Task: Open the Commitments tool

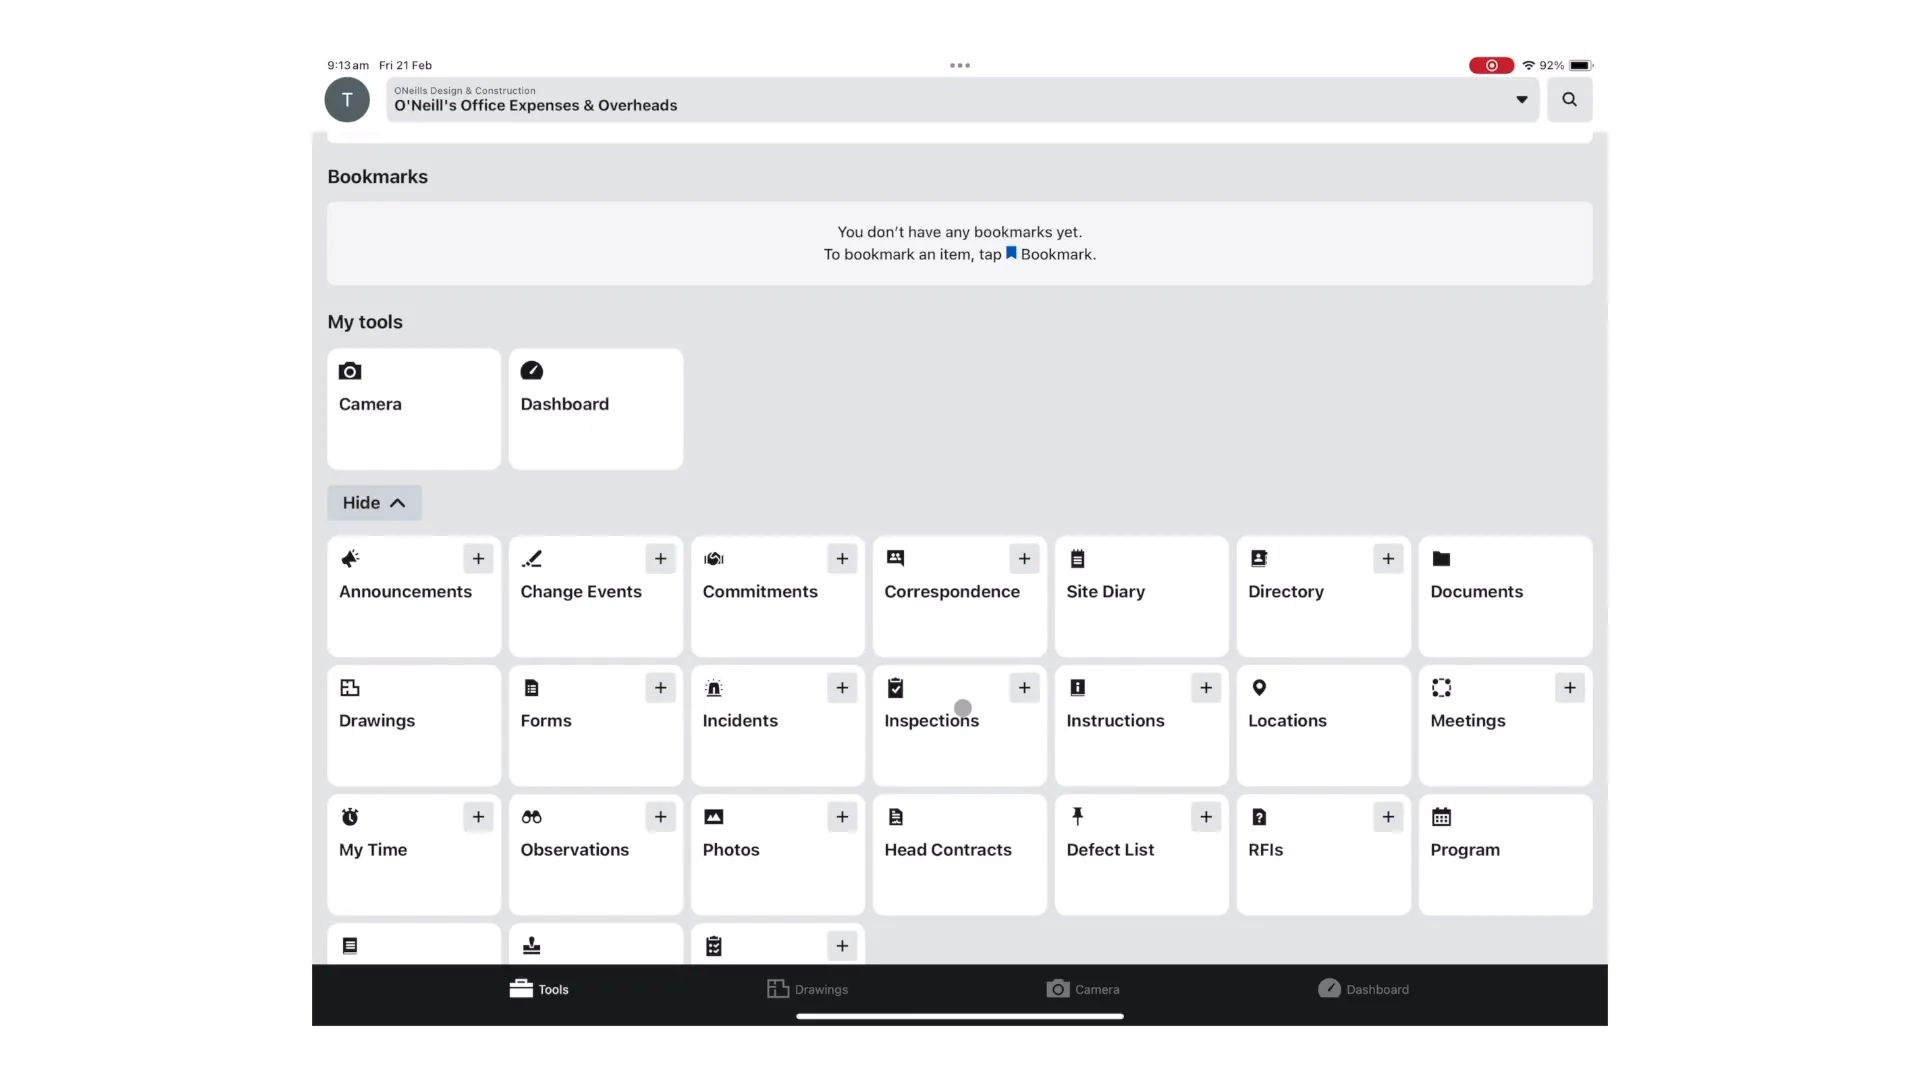Action: coord(777,597)
